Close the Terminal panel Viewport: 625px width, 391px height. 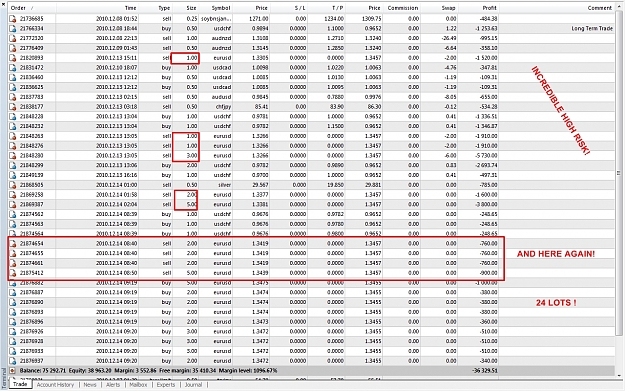coord(4,4)
